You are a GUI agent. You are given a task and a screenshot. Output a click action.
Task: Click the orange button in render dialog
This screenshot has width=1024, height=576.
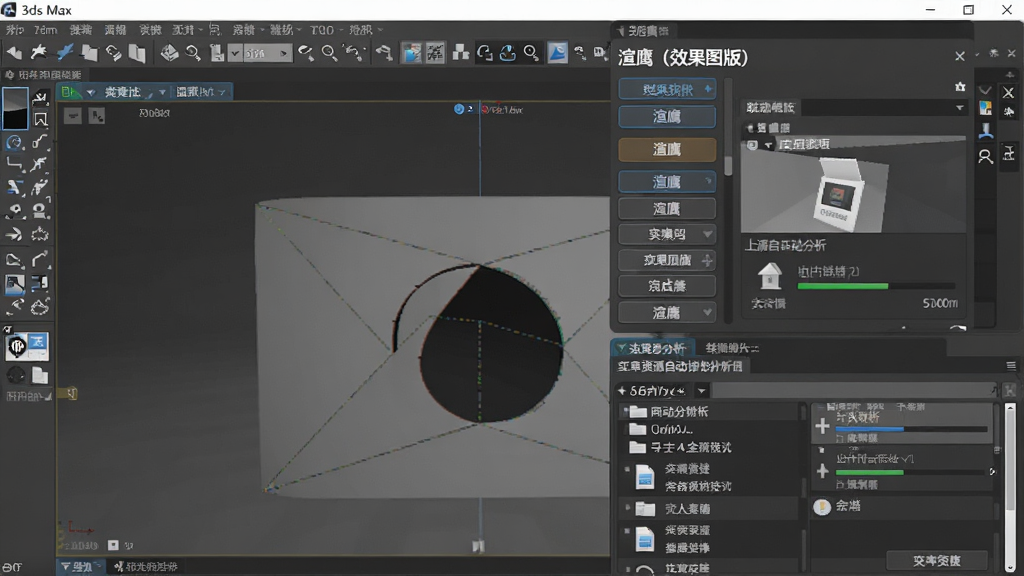(667, 150)
